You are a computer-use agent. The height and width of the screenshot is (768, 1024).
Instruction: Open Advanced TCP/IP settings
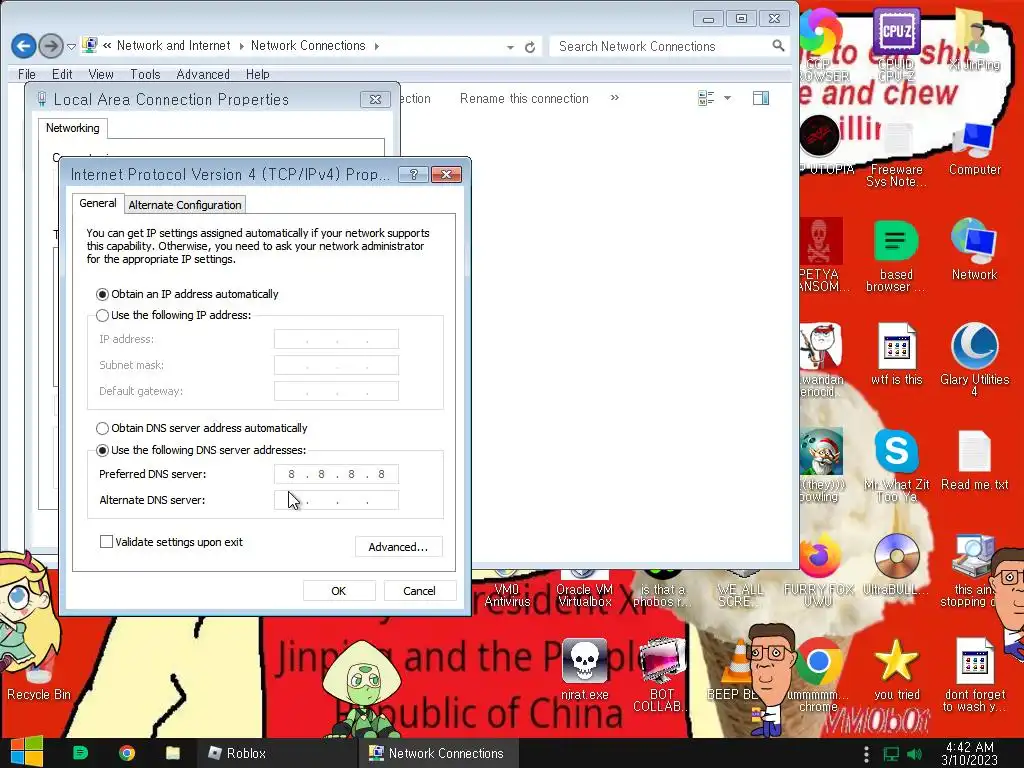coord(398,547)
